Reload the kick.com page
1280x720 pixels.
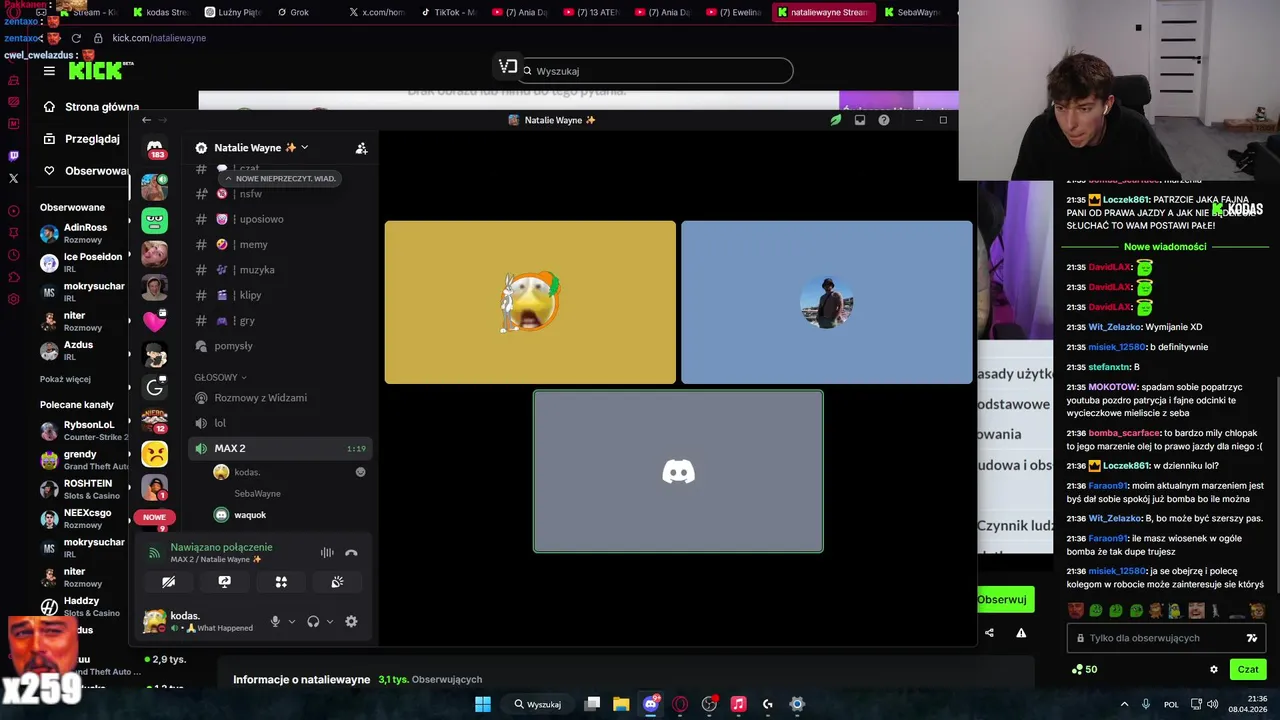(76, 38)
